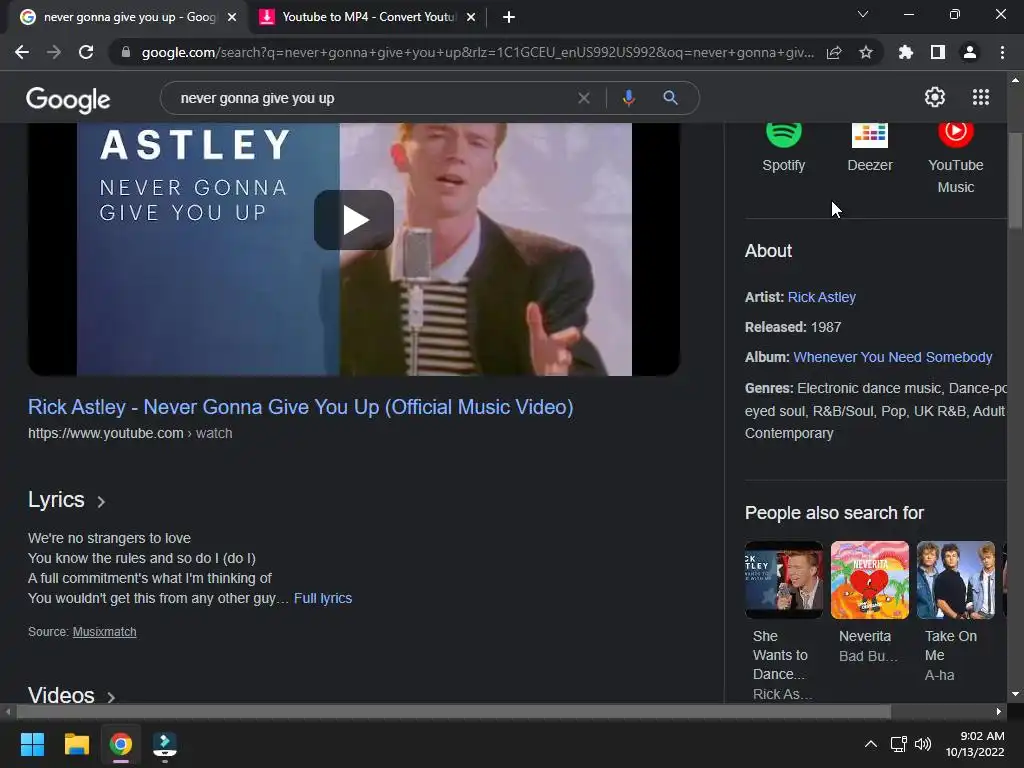Open Neverita Bad Bunny thumbnail
This screenshot has width=1024, height=768.
coord(870,580)
